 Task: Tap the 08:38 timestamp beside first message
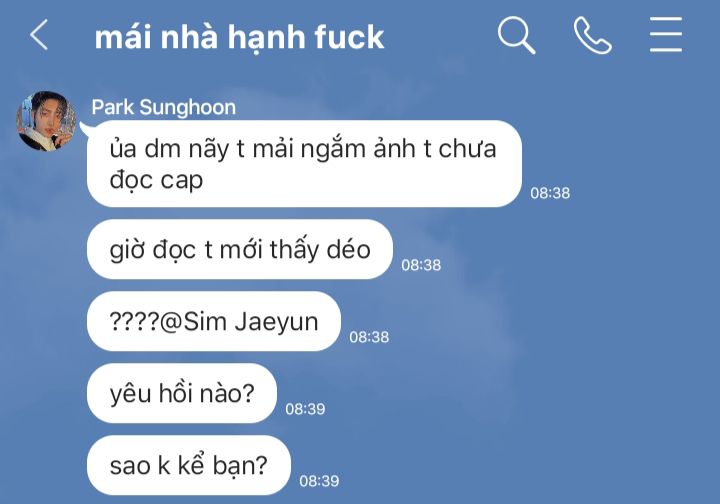coord(550,193)
